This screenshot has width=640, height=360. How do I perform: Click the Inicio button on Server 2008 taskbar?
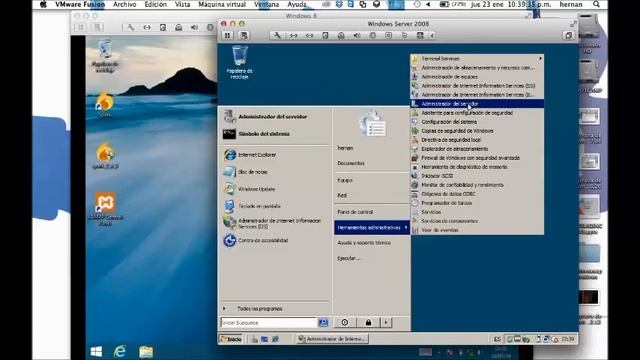click(232, 339)
